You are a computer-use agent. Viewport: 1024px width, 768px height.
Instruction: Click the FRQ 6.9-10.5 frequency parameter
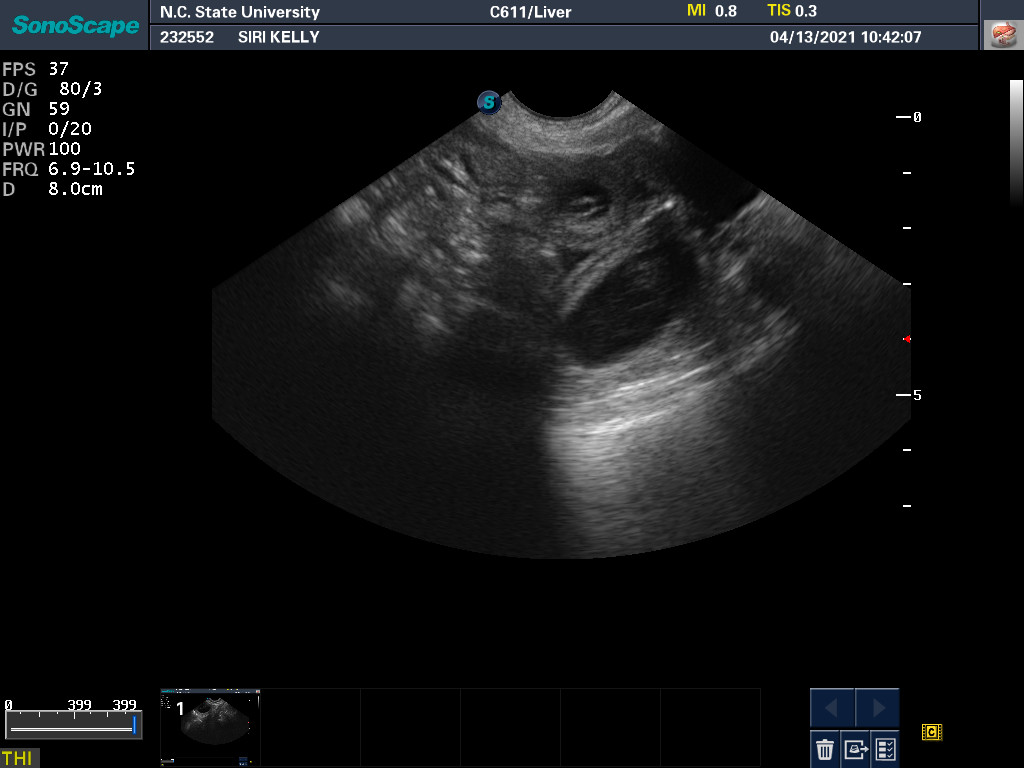coord(68,169)
